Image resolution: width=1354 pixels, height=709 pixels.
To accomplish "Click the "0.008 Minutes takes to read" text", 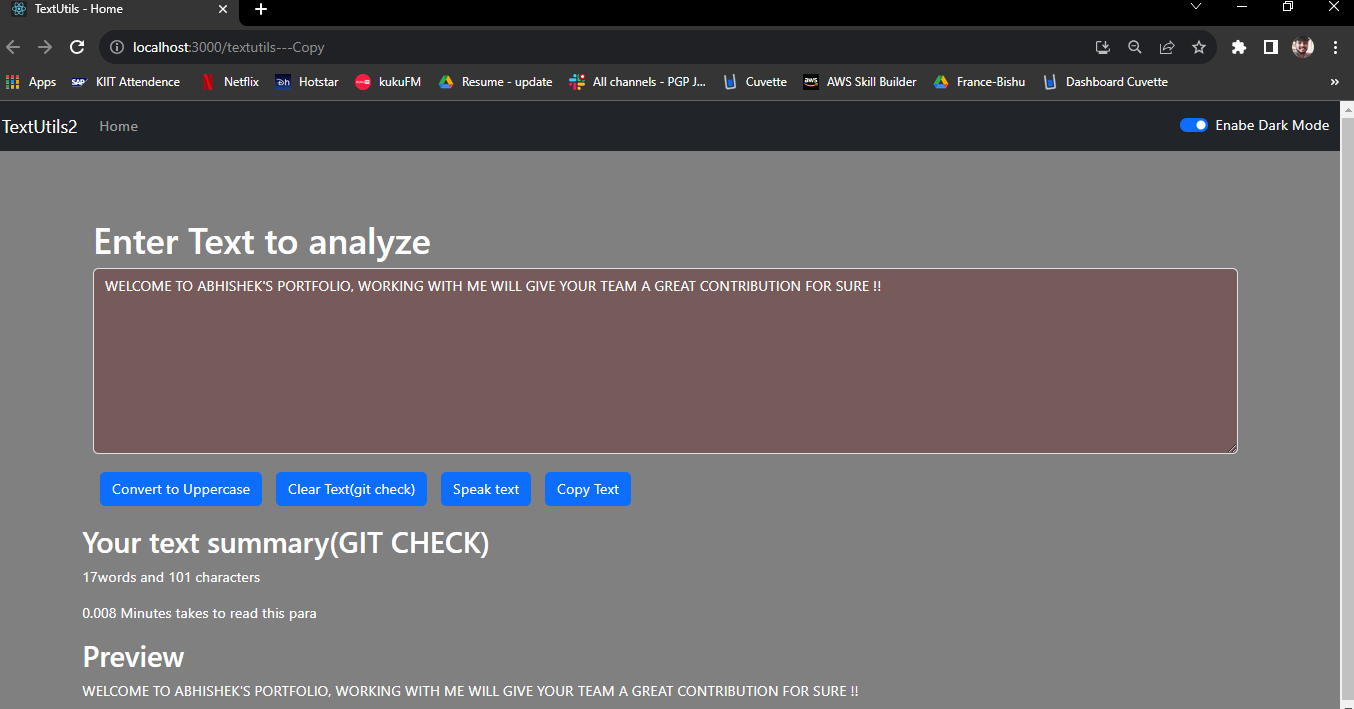I will click(199, 613).
